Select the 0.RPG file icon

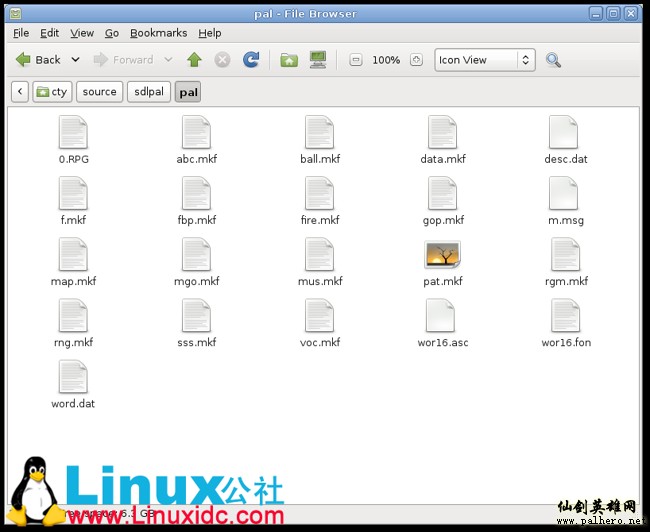(x=73, y=133)
